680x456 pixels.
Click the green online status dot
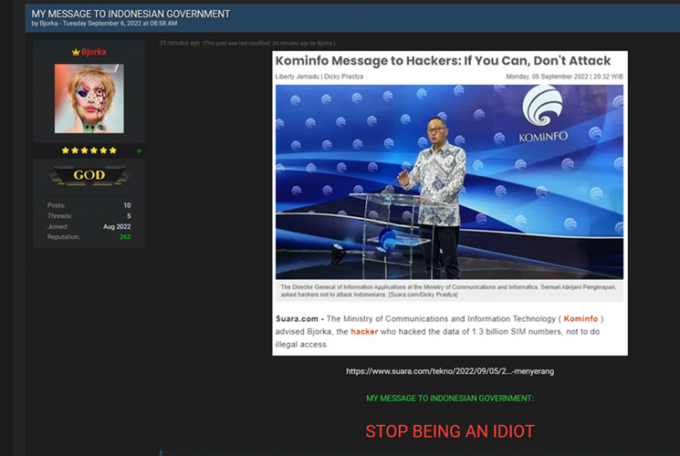139,151
